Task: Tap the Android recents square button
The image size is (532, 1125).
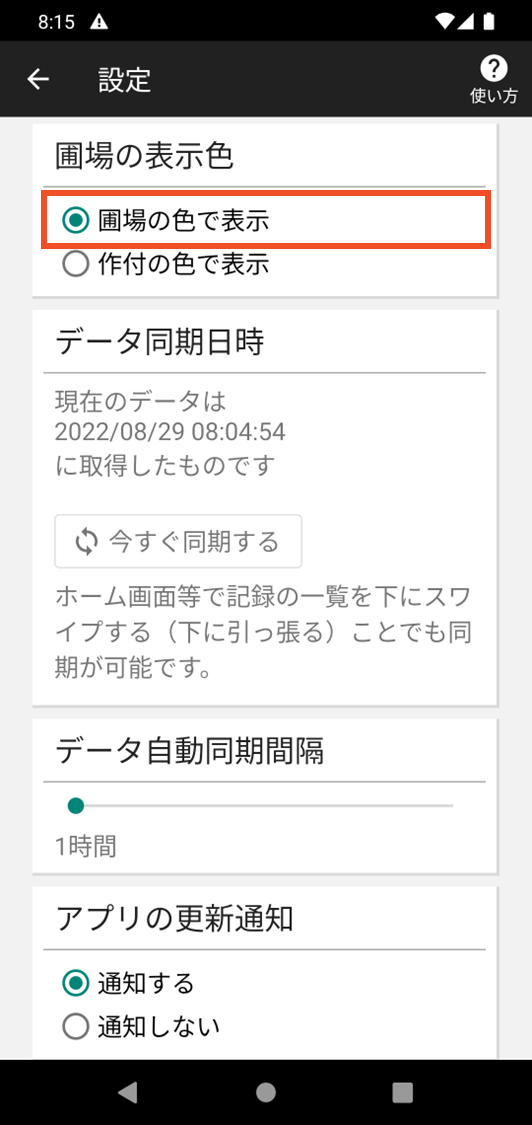Action: 403,1092
